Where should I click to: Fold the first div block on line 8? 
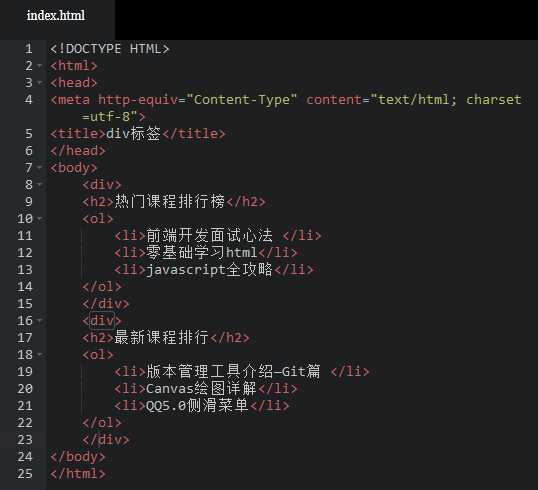(x=40, y=184)
